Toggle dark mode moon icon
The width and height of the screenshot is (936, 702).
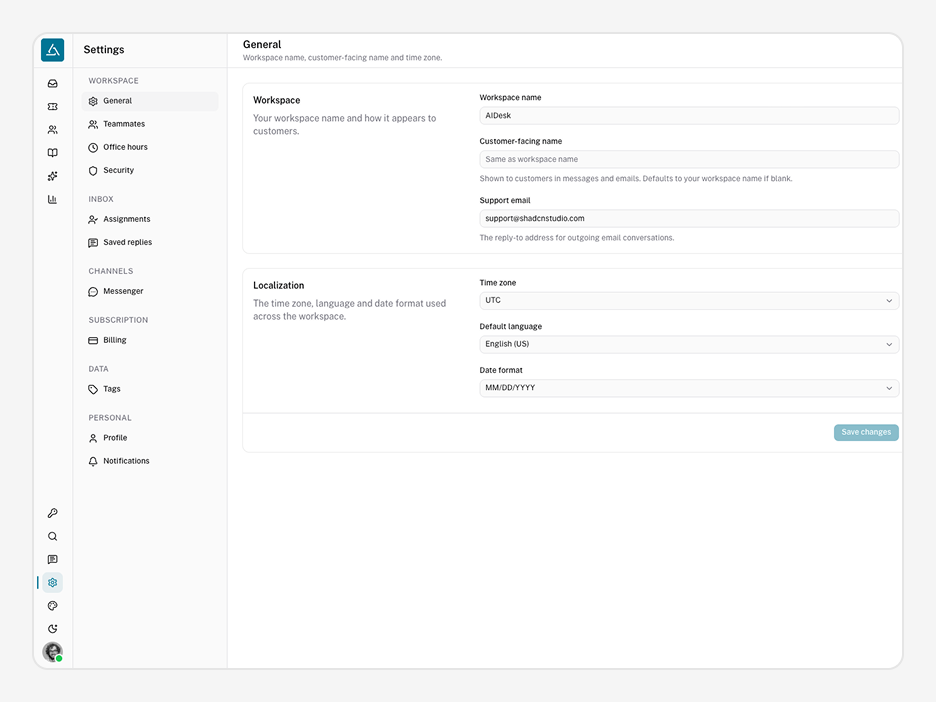pyautogui.click(x=53, y=629)
